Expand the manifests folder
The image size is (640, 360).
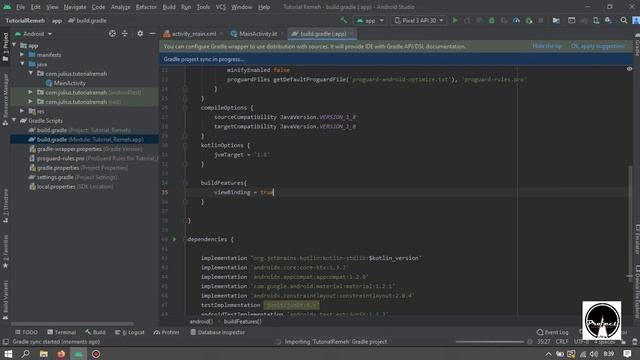click(22, 55)
